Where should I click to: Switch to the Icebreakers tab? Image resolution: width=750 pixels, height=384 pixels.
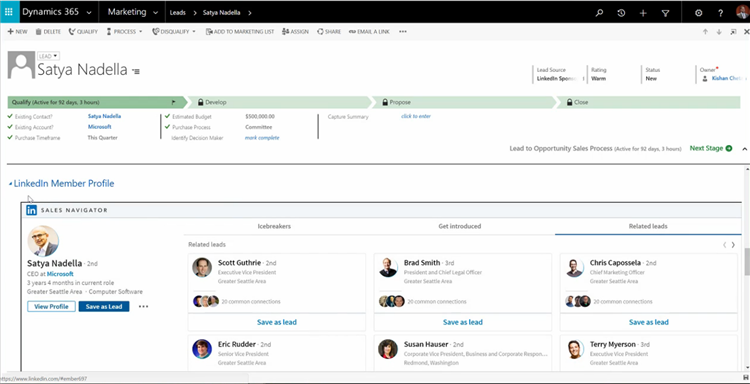pos(274,226)
